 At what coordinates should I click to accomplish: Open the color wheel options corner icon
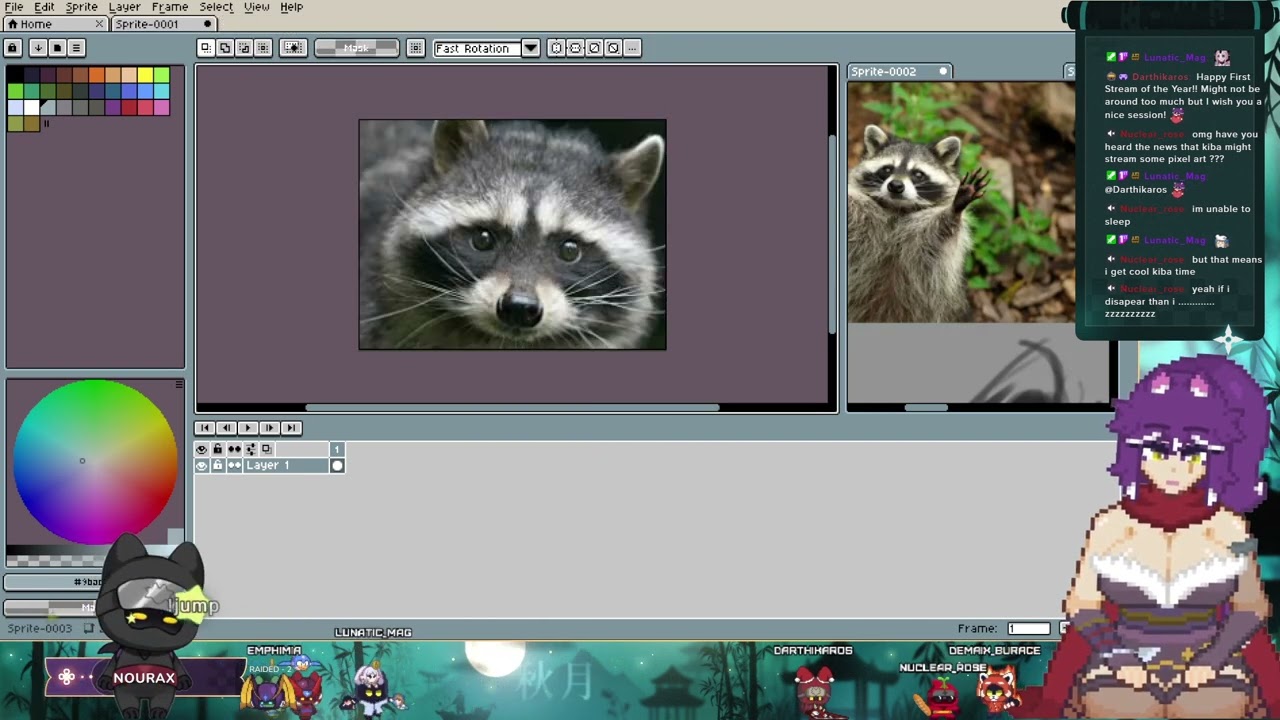(x=179, y=384)
